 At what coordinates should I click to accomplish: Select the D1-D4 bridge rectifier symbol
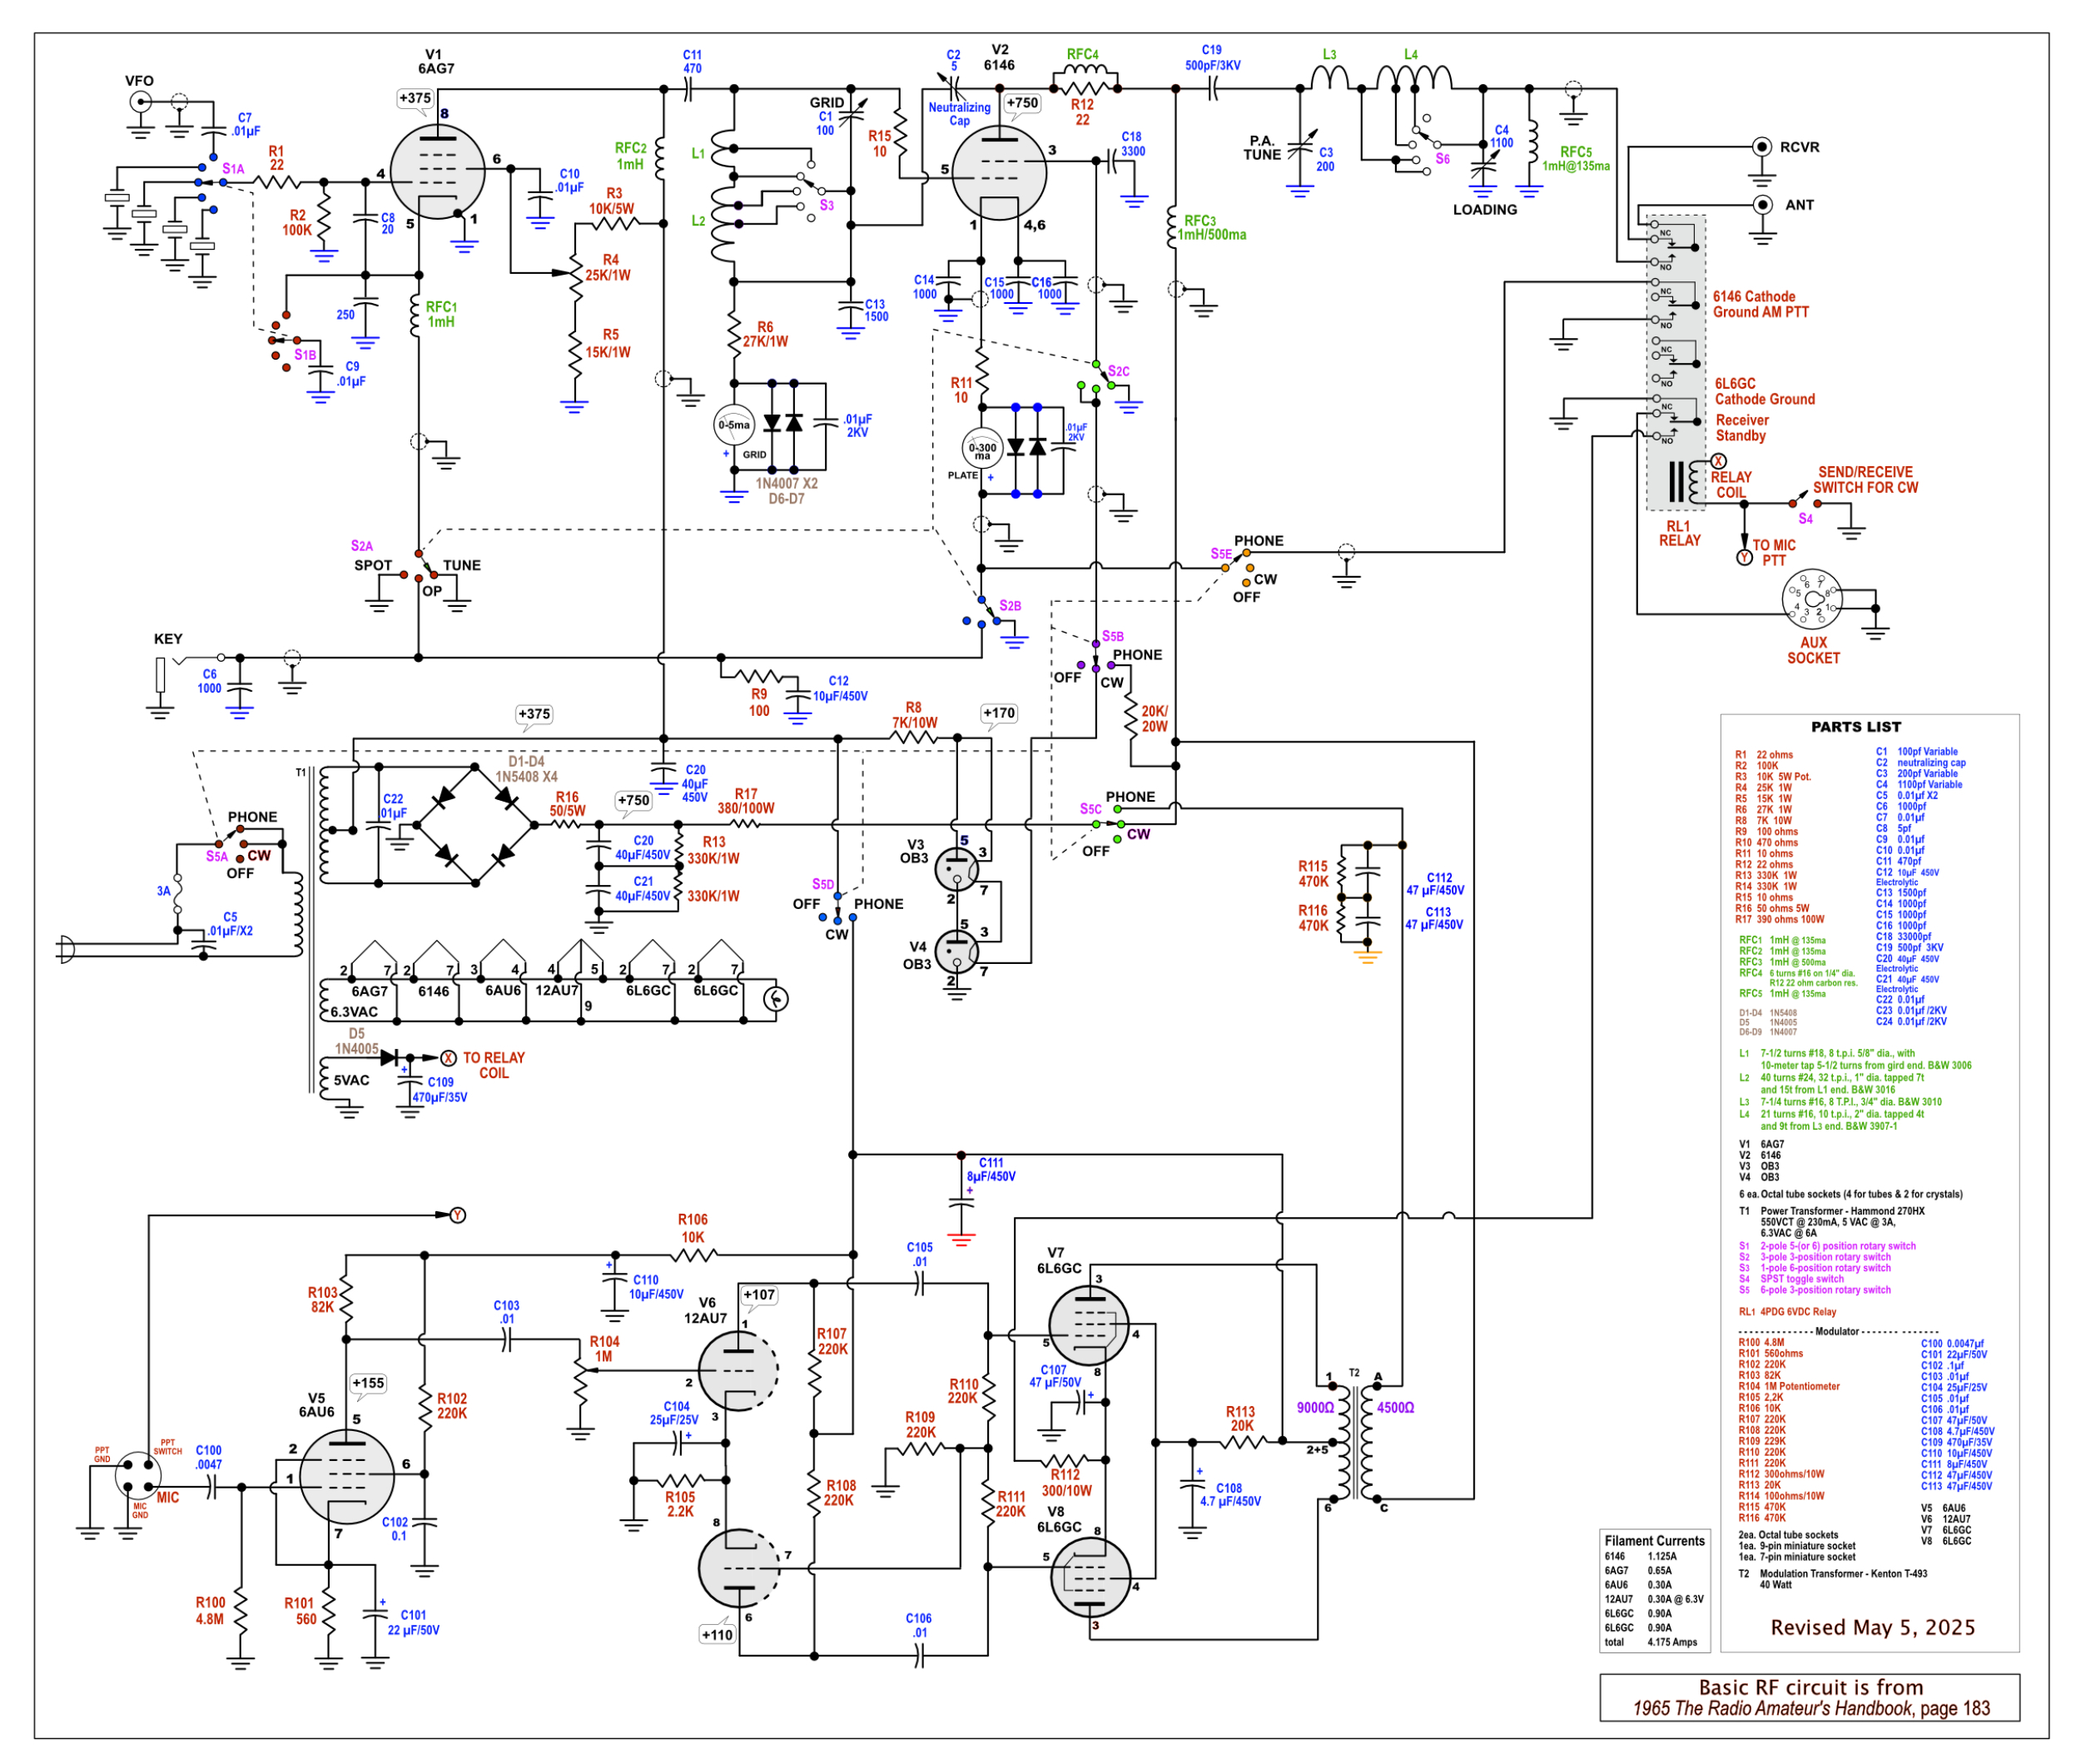tap(475, 825)
